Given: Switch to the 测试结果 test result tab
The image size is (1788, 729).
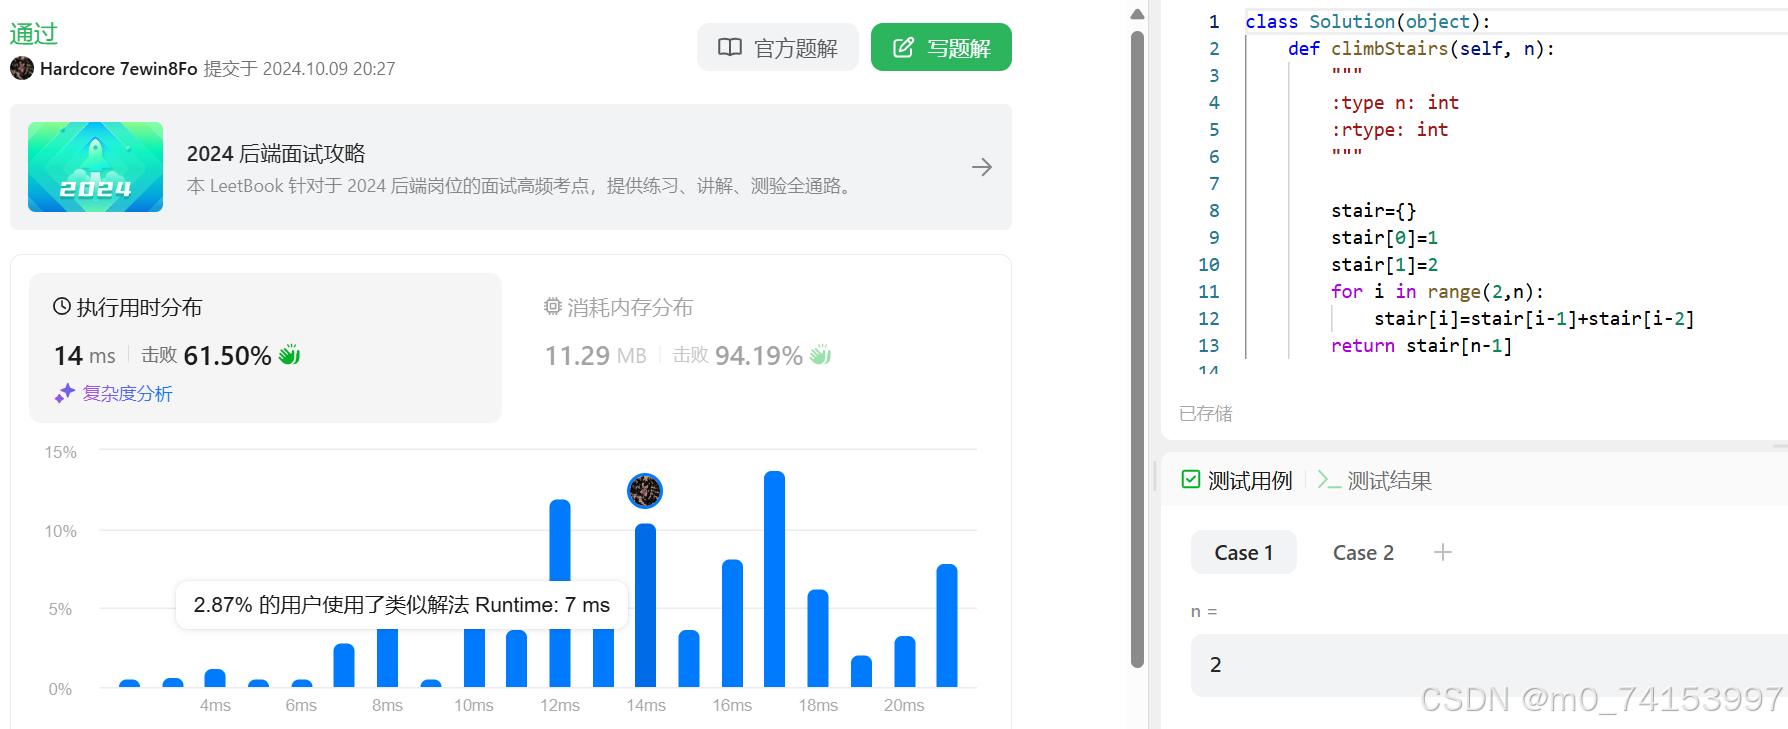Looking at the screenshot, I should pos(1375,480).
